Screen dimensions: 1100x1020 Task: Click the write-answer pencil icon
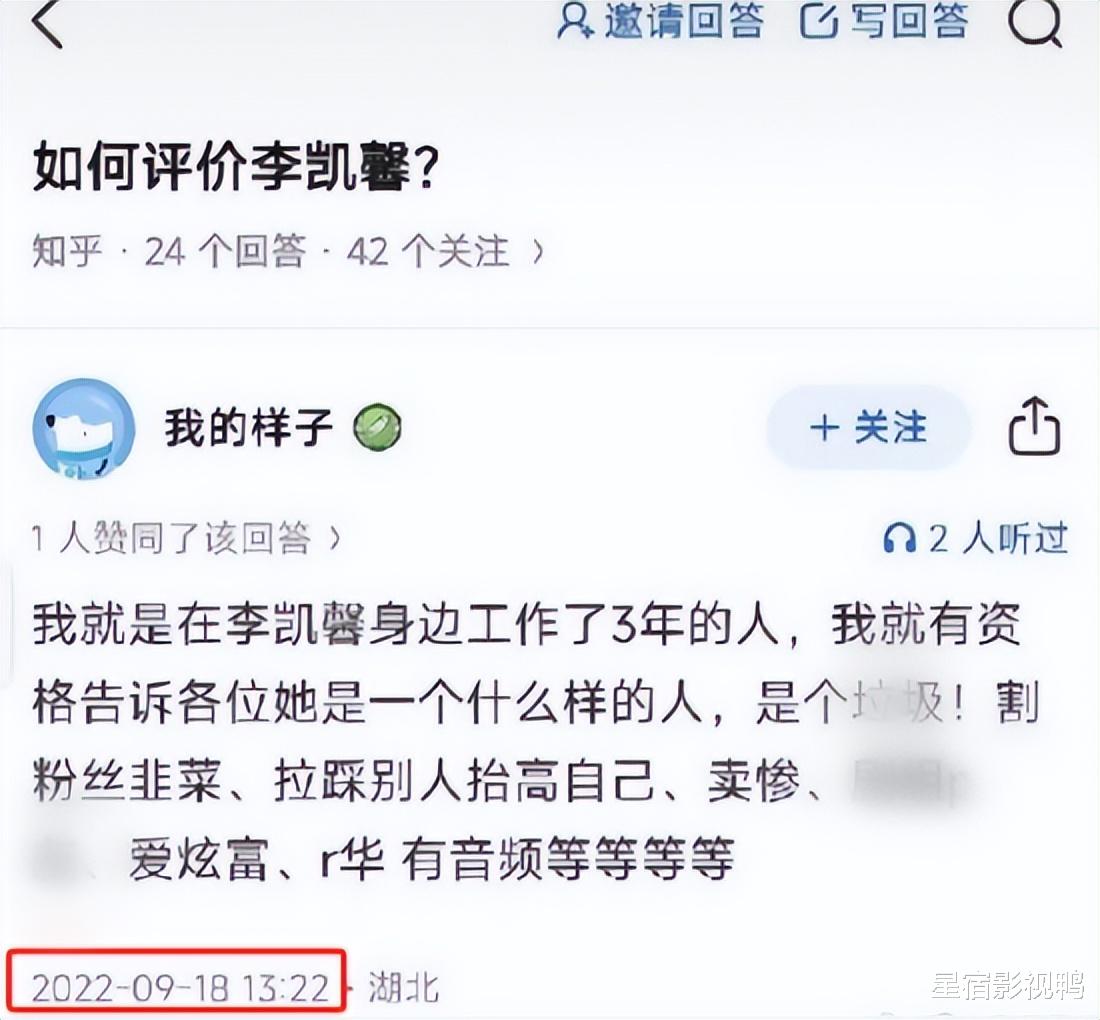pos(819,21)
